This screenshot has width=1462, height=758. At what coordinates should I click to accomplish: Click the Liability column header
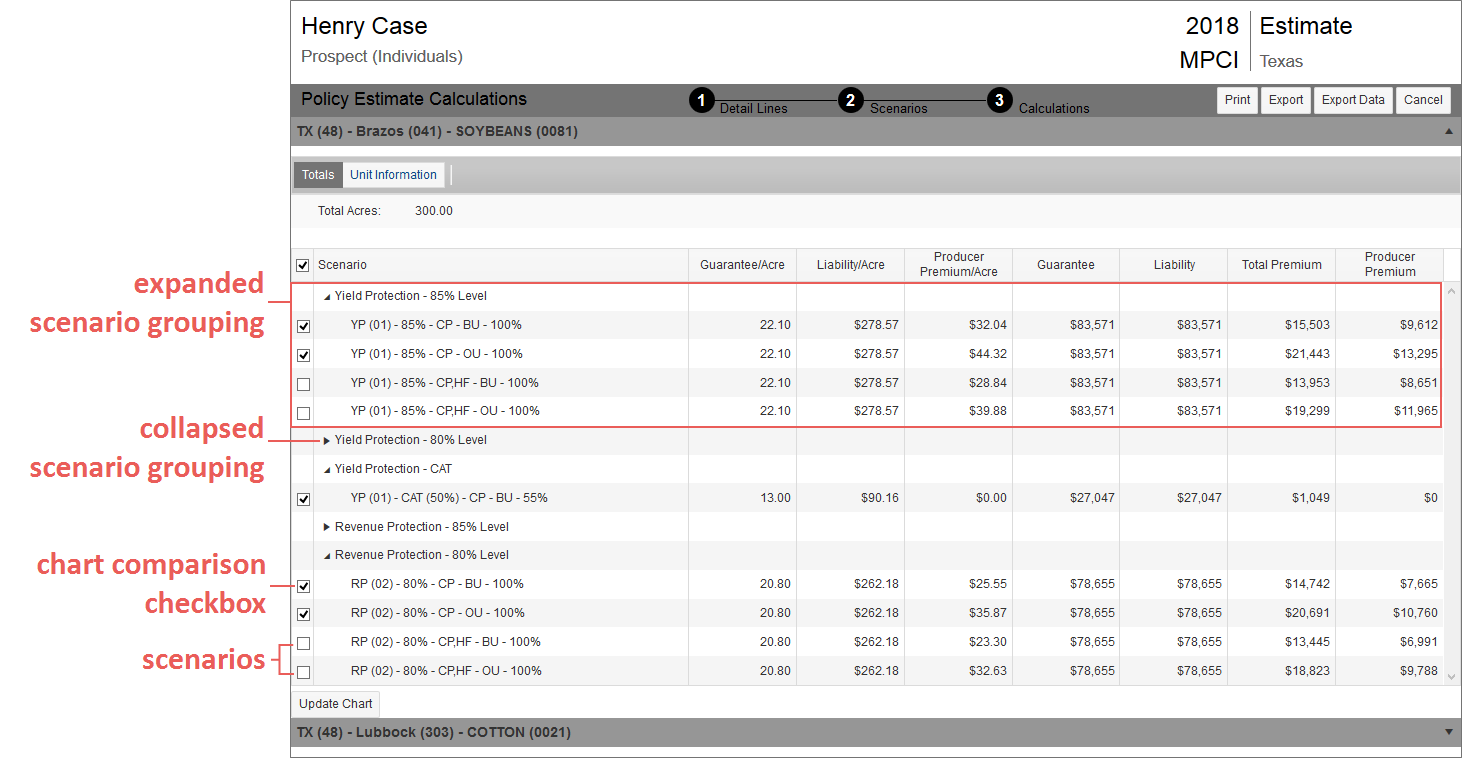[1174, 265]
